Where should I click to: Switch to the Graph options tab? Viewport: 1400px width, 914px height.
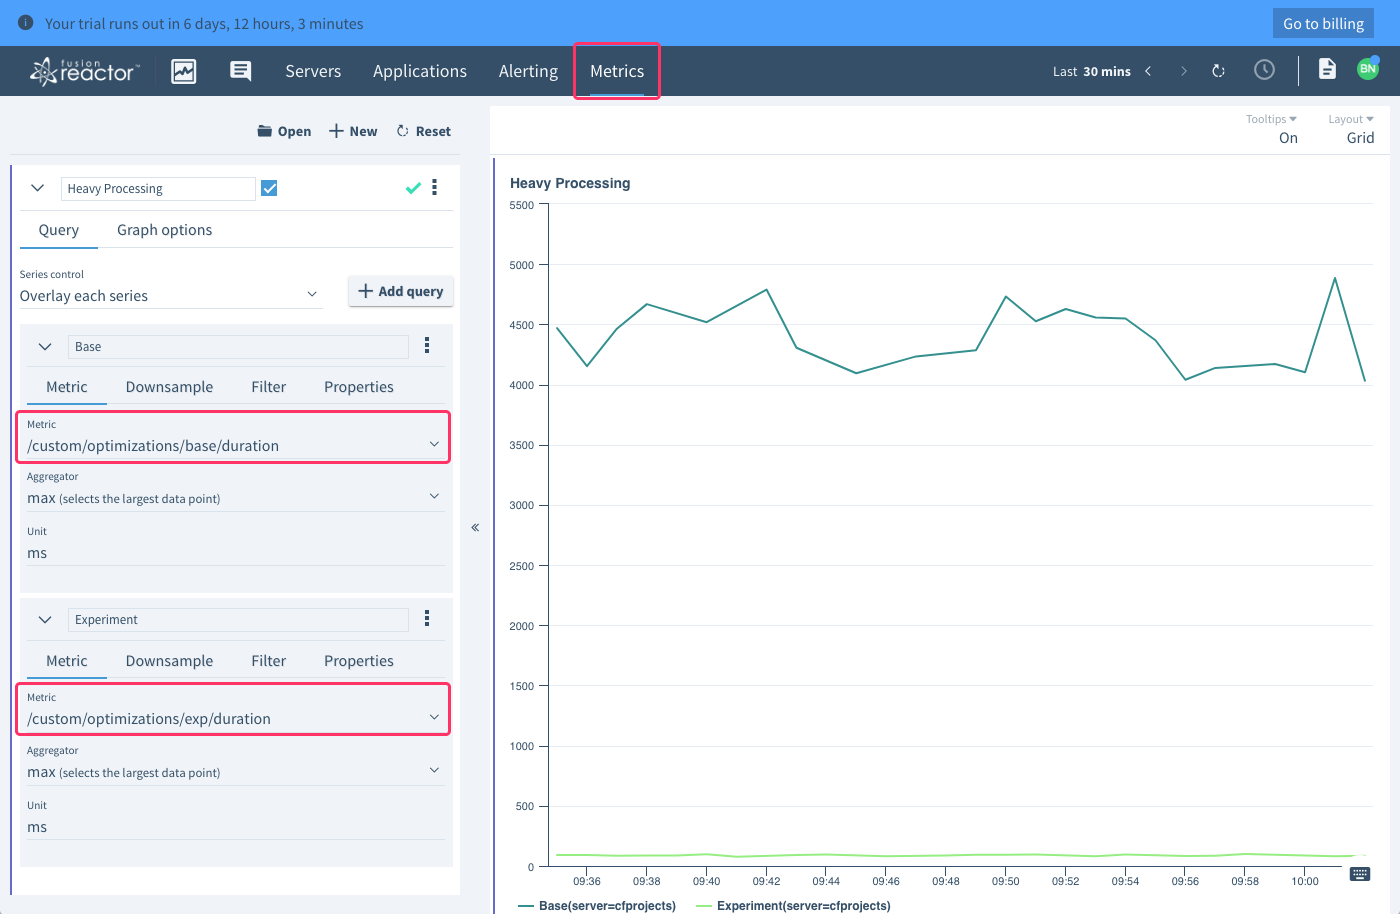tap(164, 230)
